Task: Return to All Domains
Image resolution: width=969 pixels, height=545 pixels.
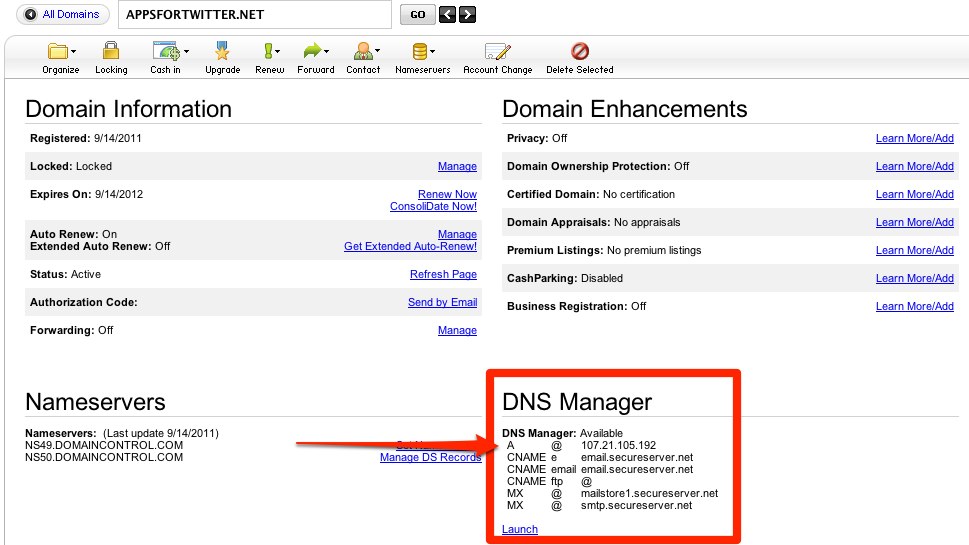Action: (x=63, y=14)
